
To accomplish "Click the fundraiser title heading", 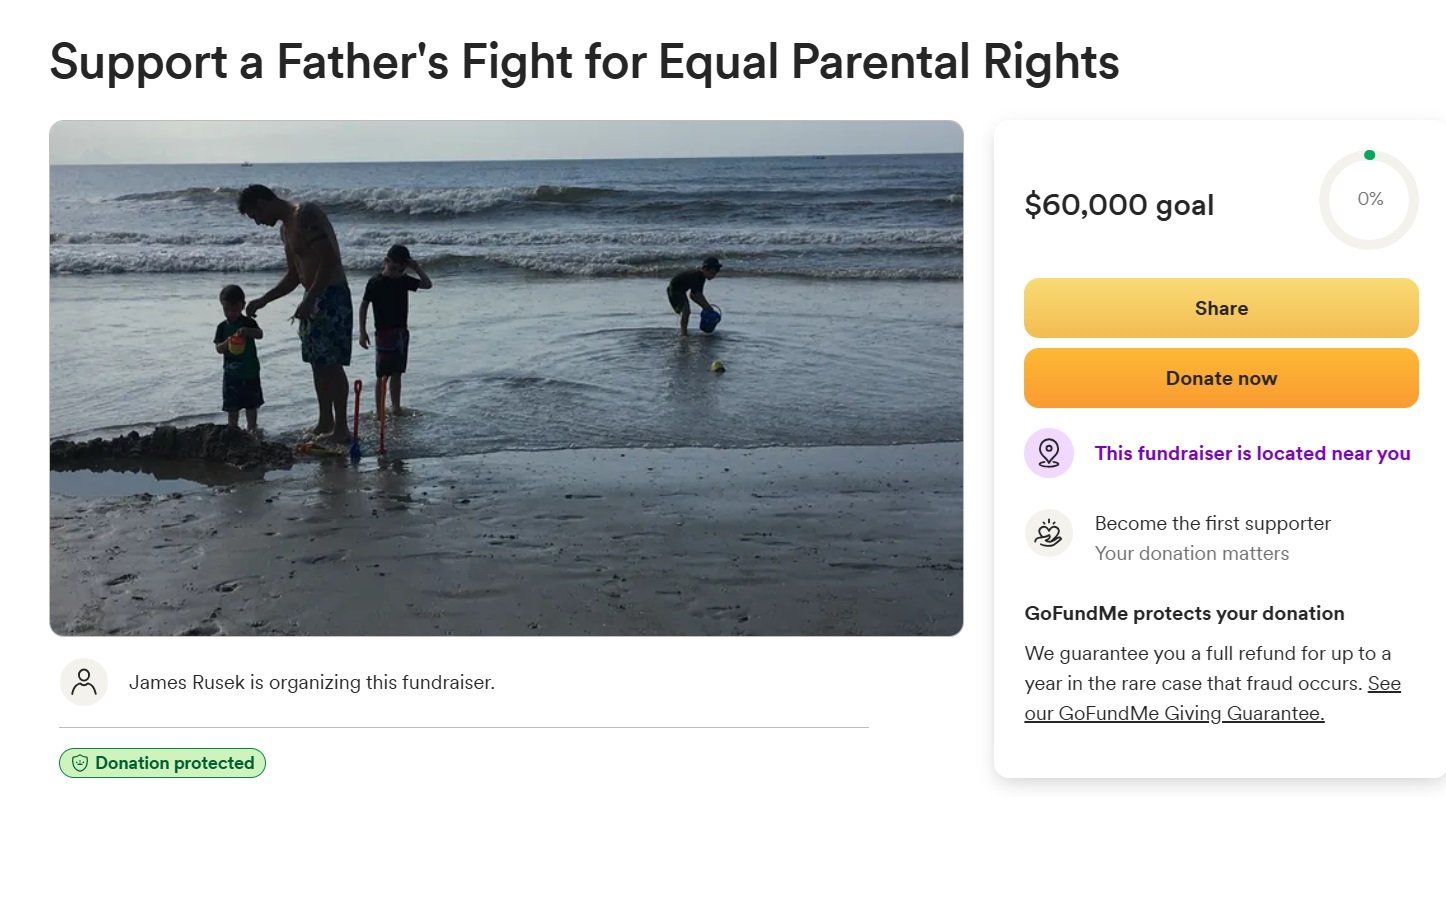I will coord(584,62).
